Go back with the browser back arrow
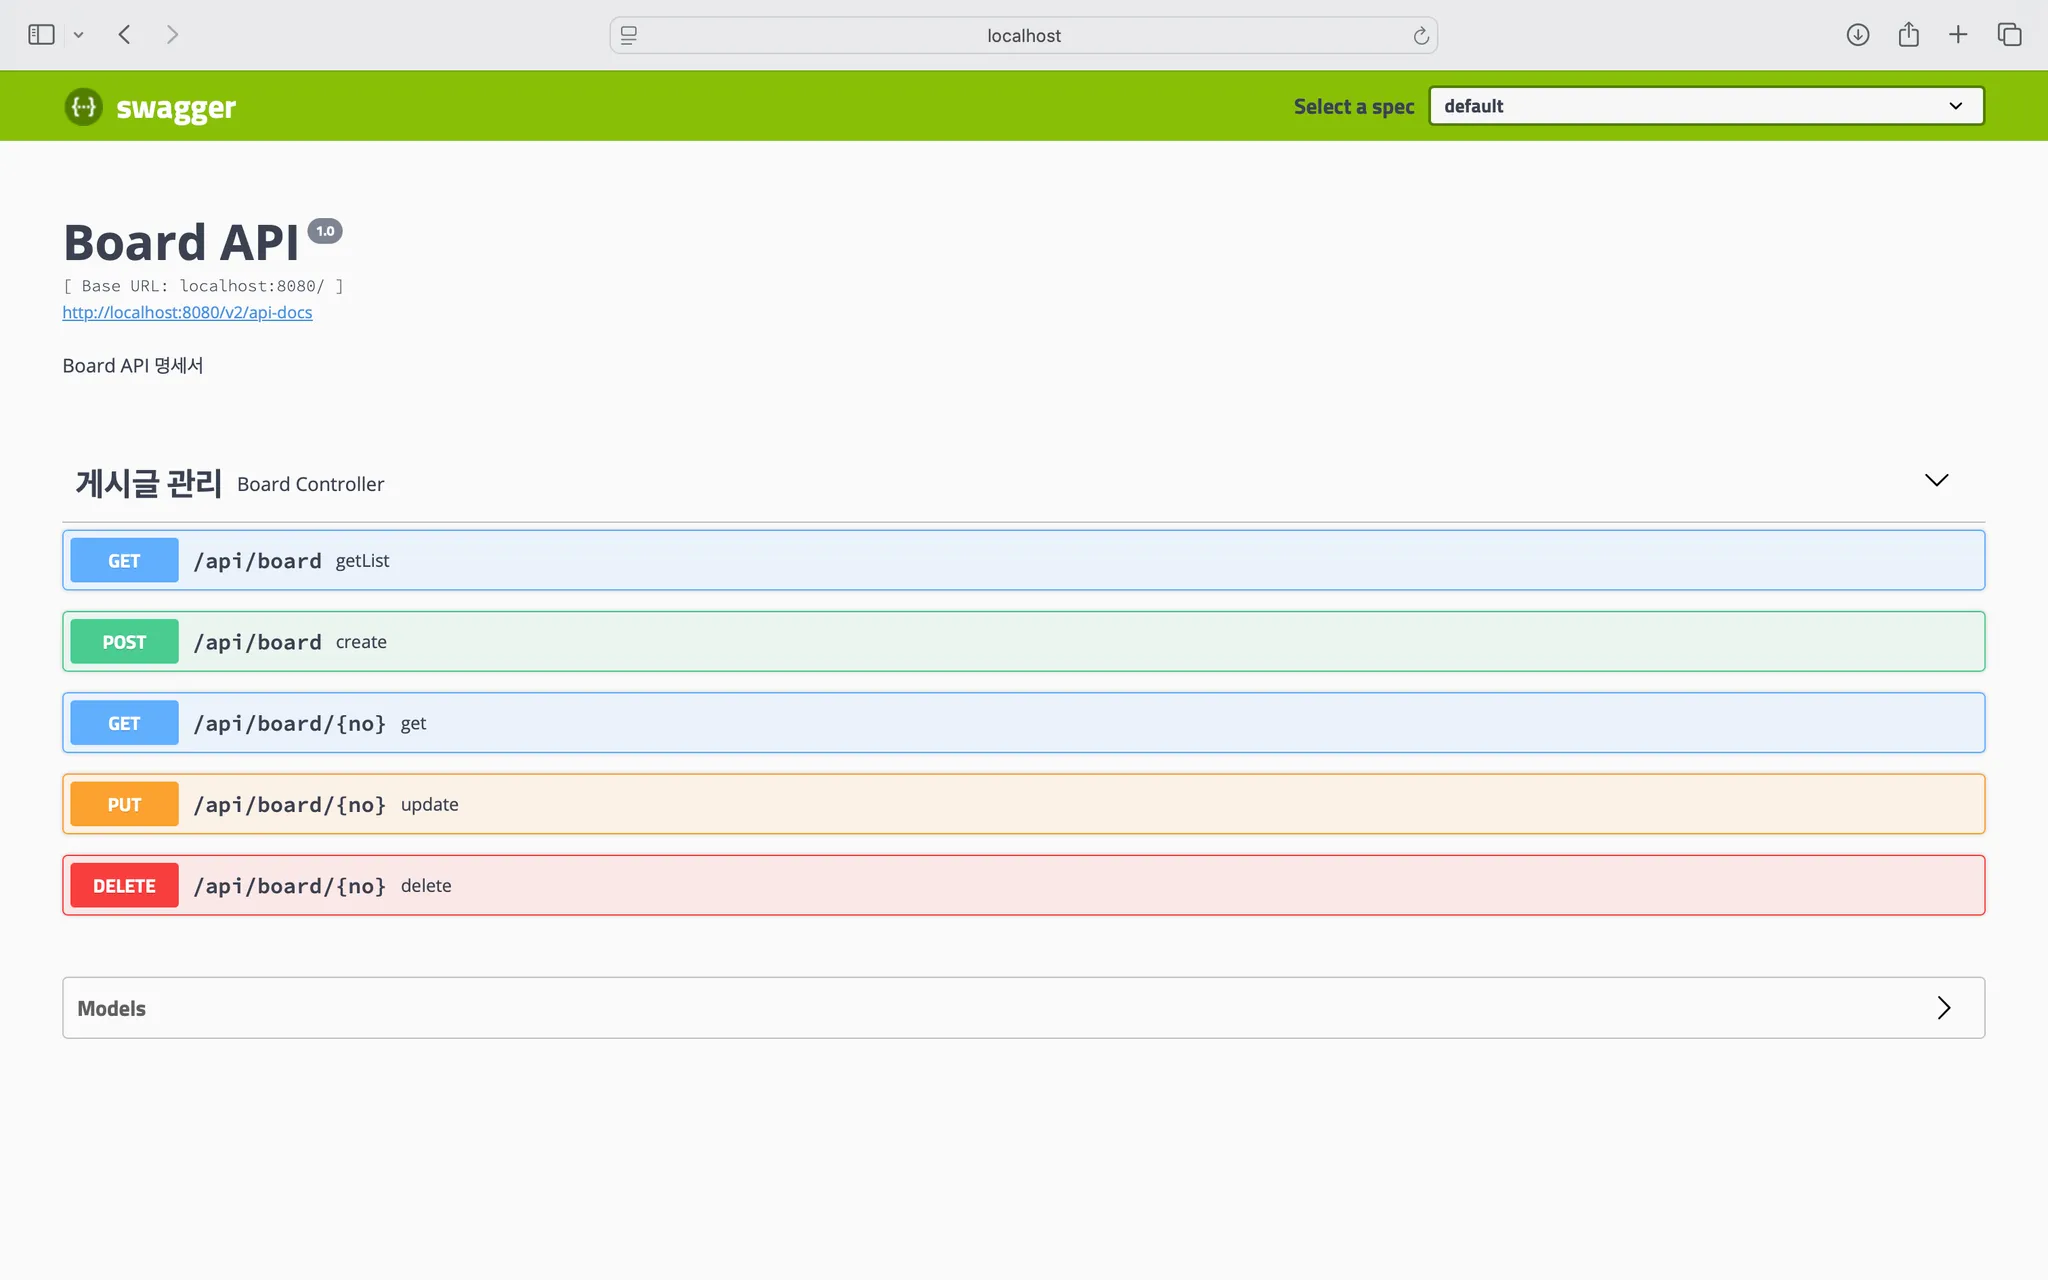The image size is (2048, 1280). [x=125, y=35]
